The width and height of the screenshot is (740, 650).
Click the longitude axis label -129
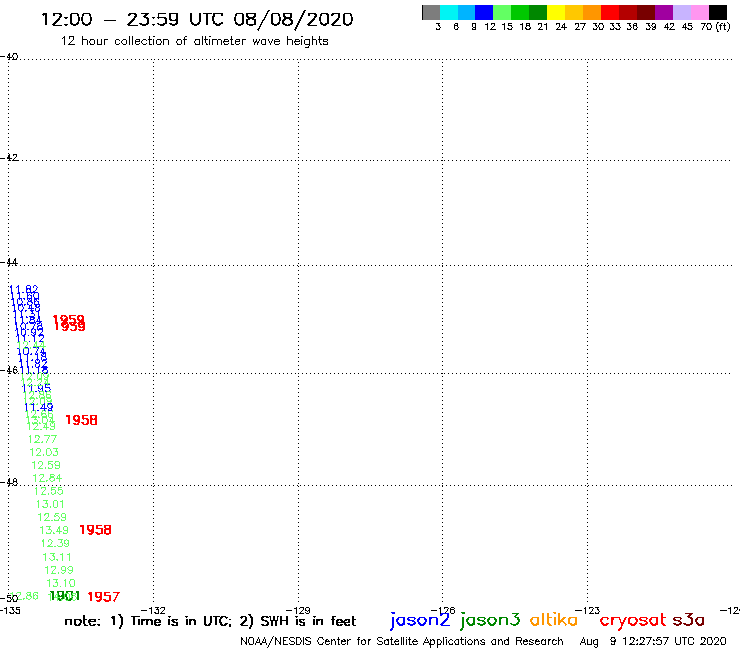pos(298,610)
